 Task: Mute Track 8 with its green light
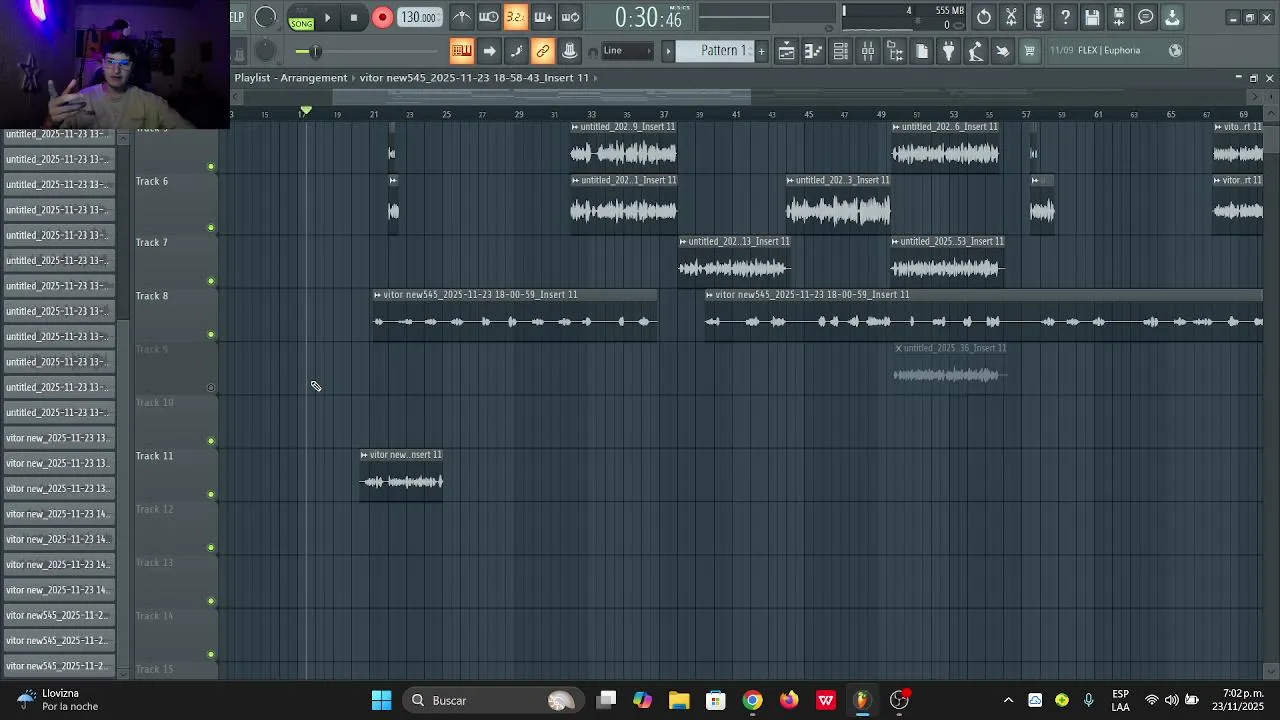211,334
